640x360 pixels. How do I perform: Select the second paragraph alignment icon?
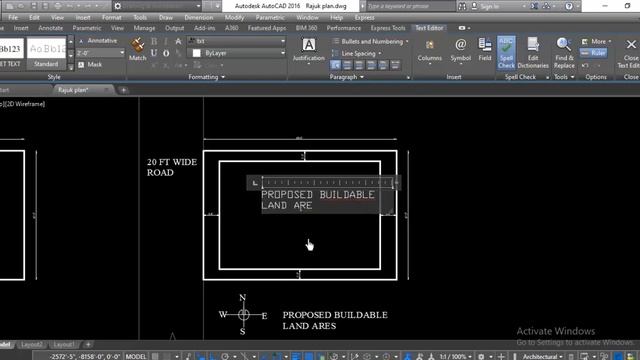347,65
